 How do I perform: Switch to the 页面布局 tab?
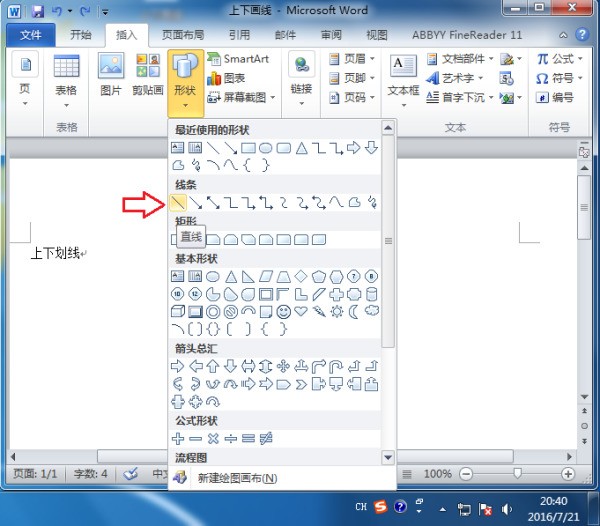tap(183, 34)
